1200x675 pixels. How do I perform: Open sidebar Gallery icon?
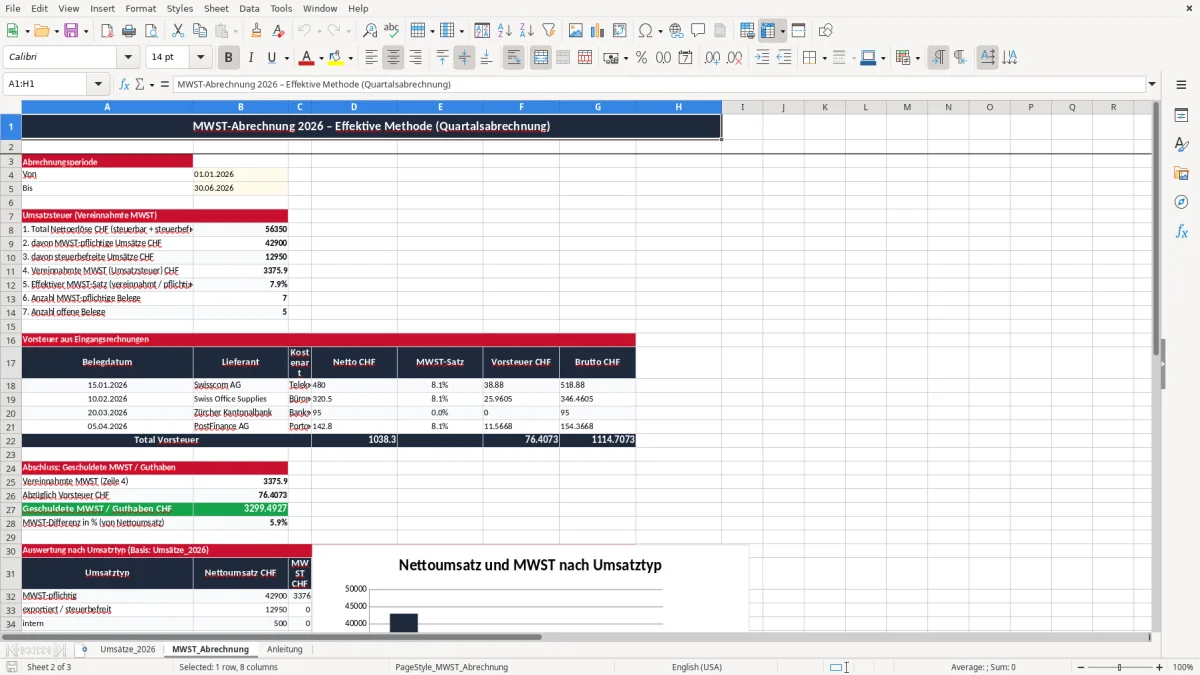(1181, 174)
